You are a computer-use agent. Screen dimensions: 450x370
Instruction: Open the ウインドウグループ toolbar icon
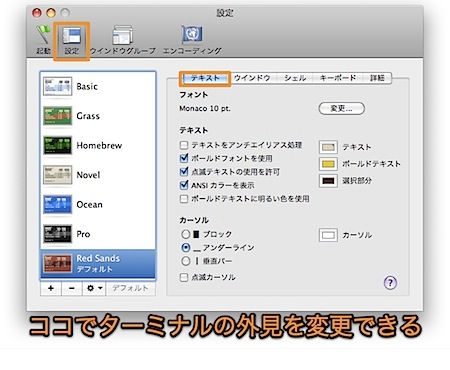[123, 40]
